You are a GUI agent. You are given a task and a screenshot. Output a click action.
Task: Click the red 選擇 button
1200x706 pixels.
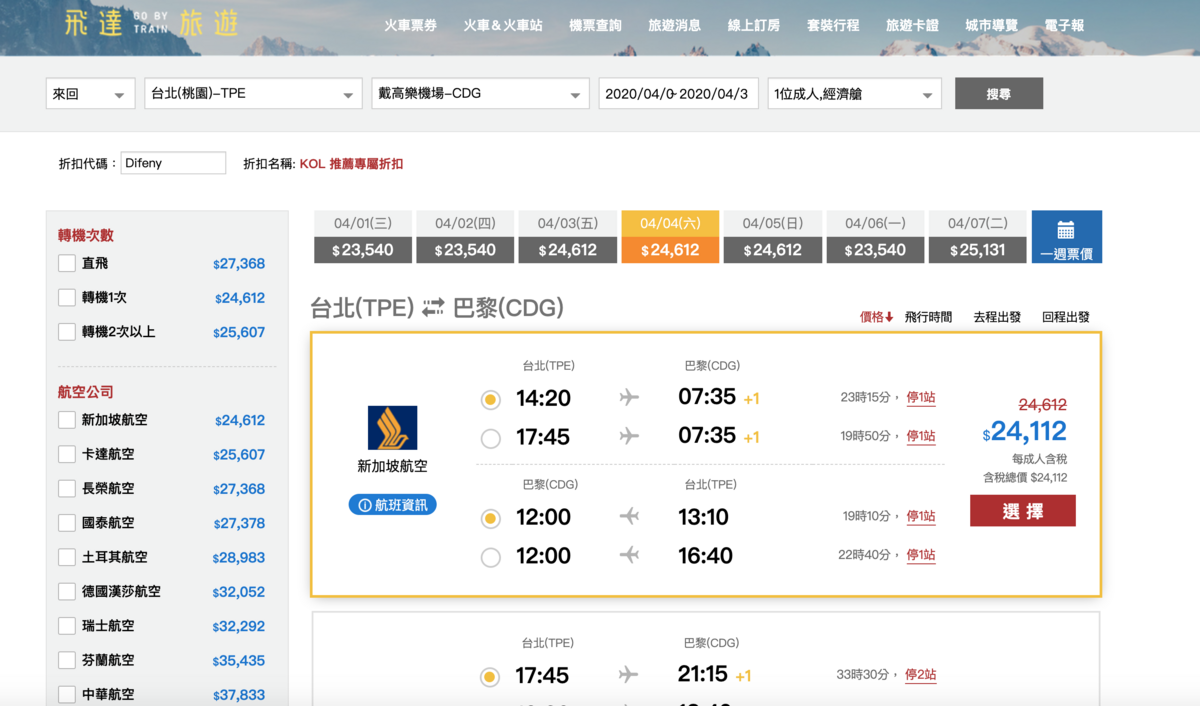point(1023,511)
